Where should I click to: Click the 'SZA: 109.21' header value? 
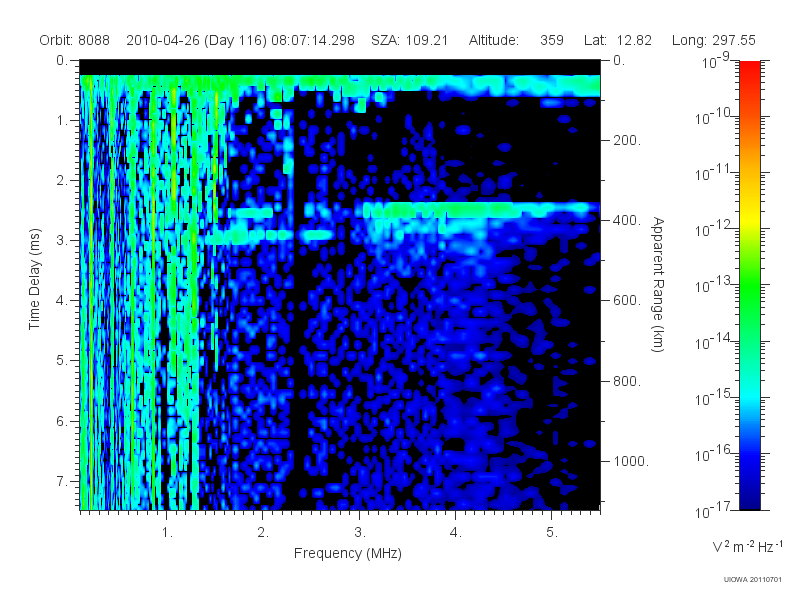coord(409,40)
